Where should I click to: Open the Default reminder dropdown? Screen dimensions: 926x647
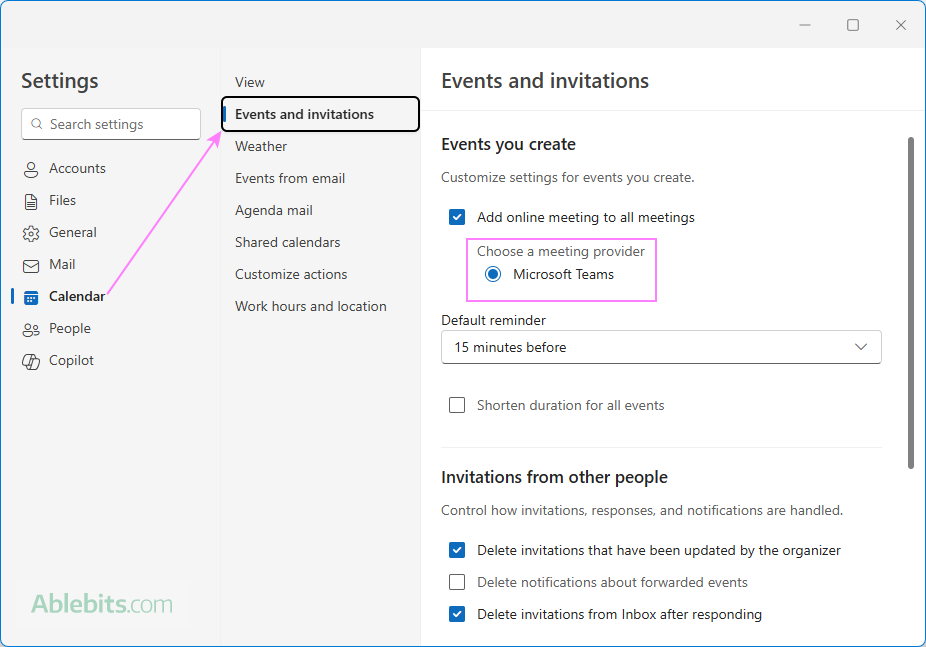coord(661,347)
